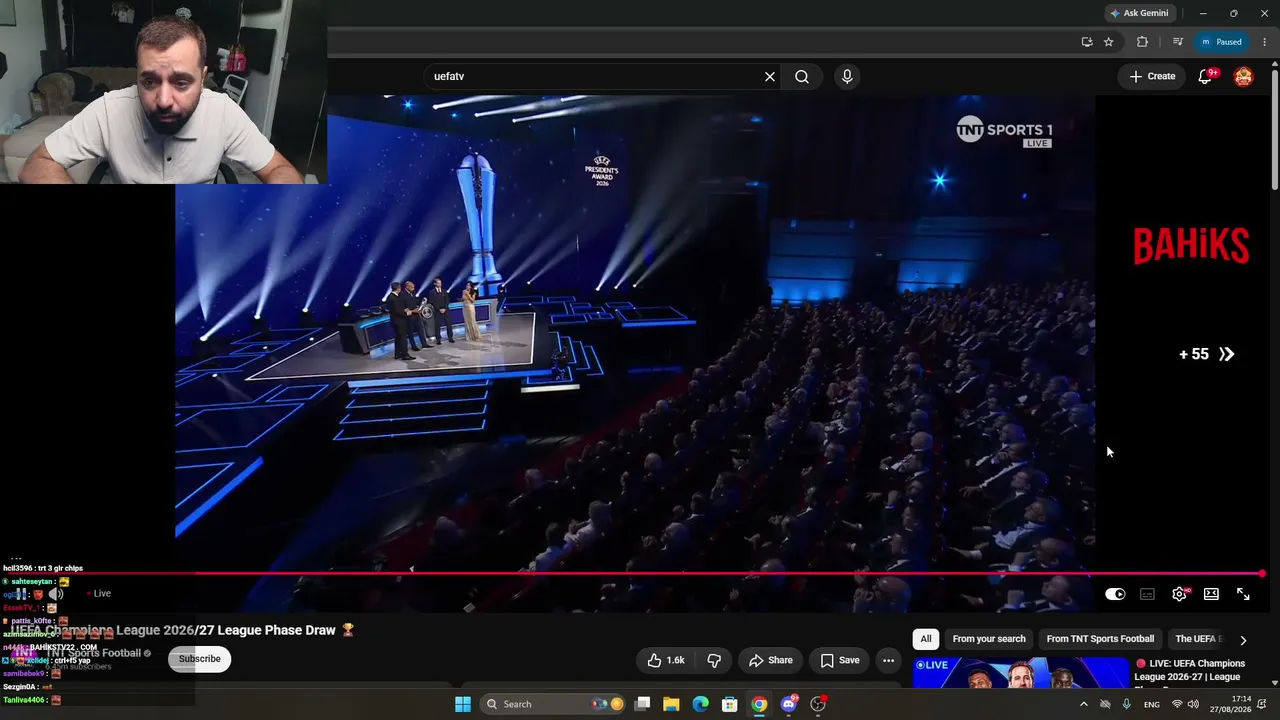Jump to the Live indicator in the player
Image resolution: width=1280 pixels, height=720 pixels.
coord(98,594)
